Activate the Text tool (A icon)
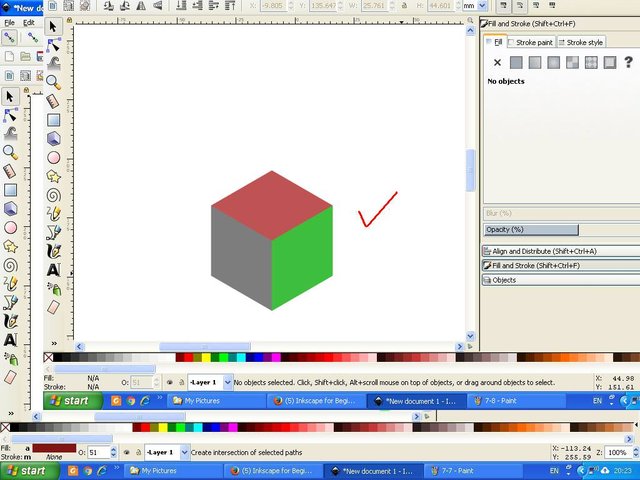Image resolution: width=640 pixels, height=480 pixels. coord(54,269)
